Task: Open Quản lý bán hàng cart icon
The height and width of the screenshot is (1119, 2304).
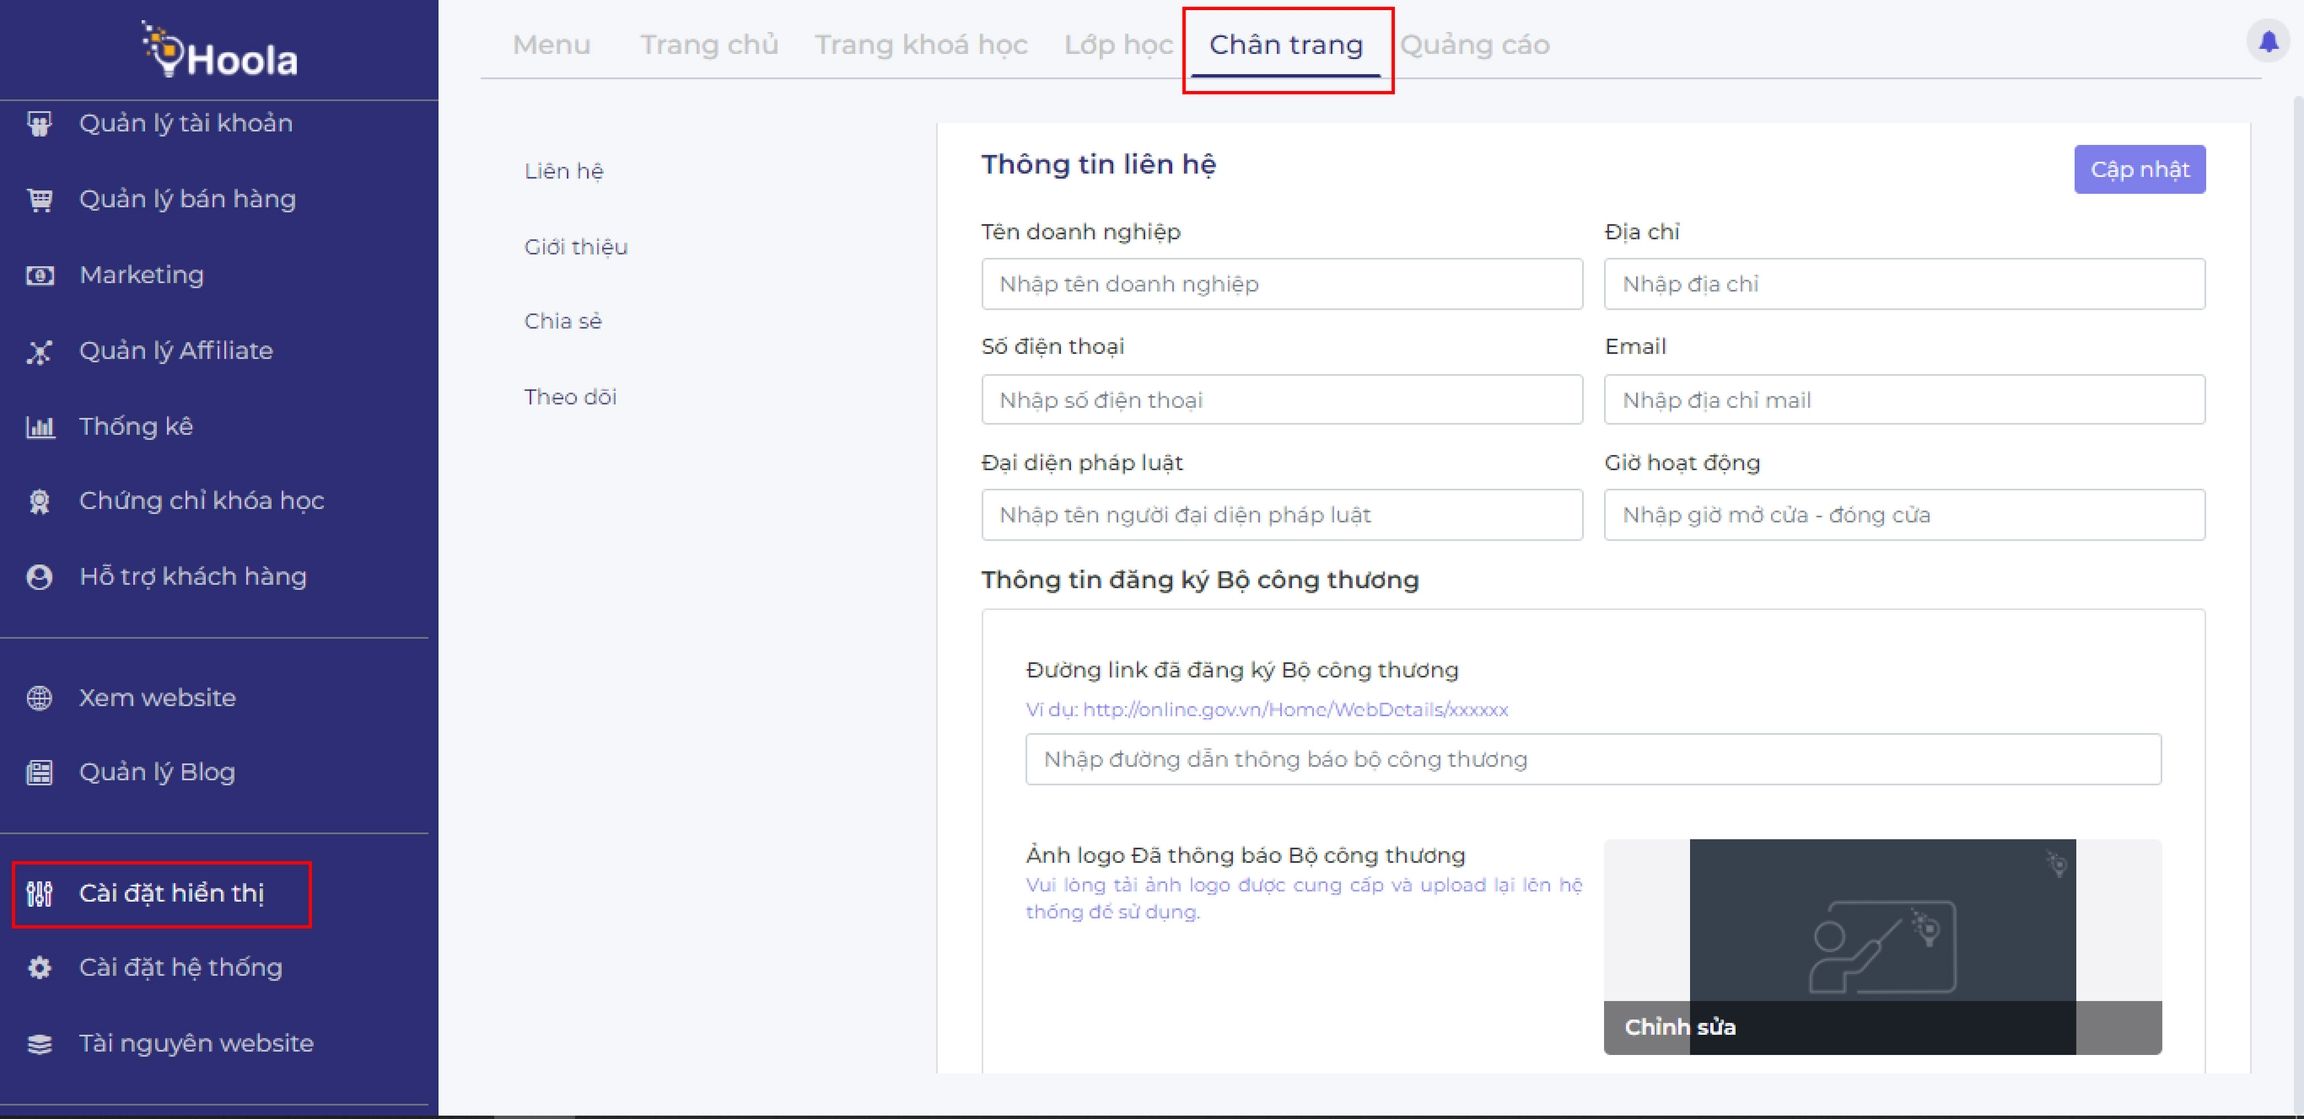Action: (x=40, y=199)
